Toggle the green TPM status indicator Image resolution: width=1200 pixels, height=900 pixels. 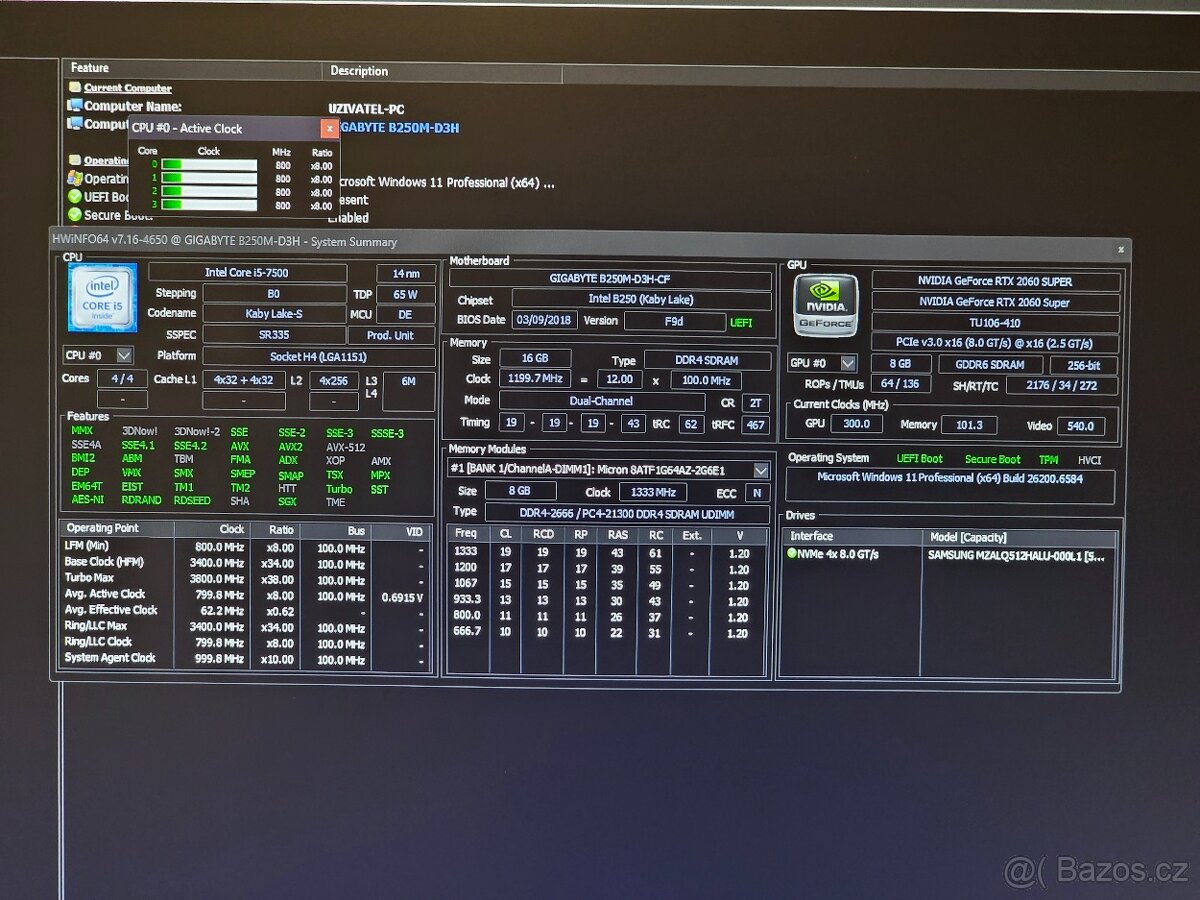point(1048,459)
